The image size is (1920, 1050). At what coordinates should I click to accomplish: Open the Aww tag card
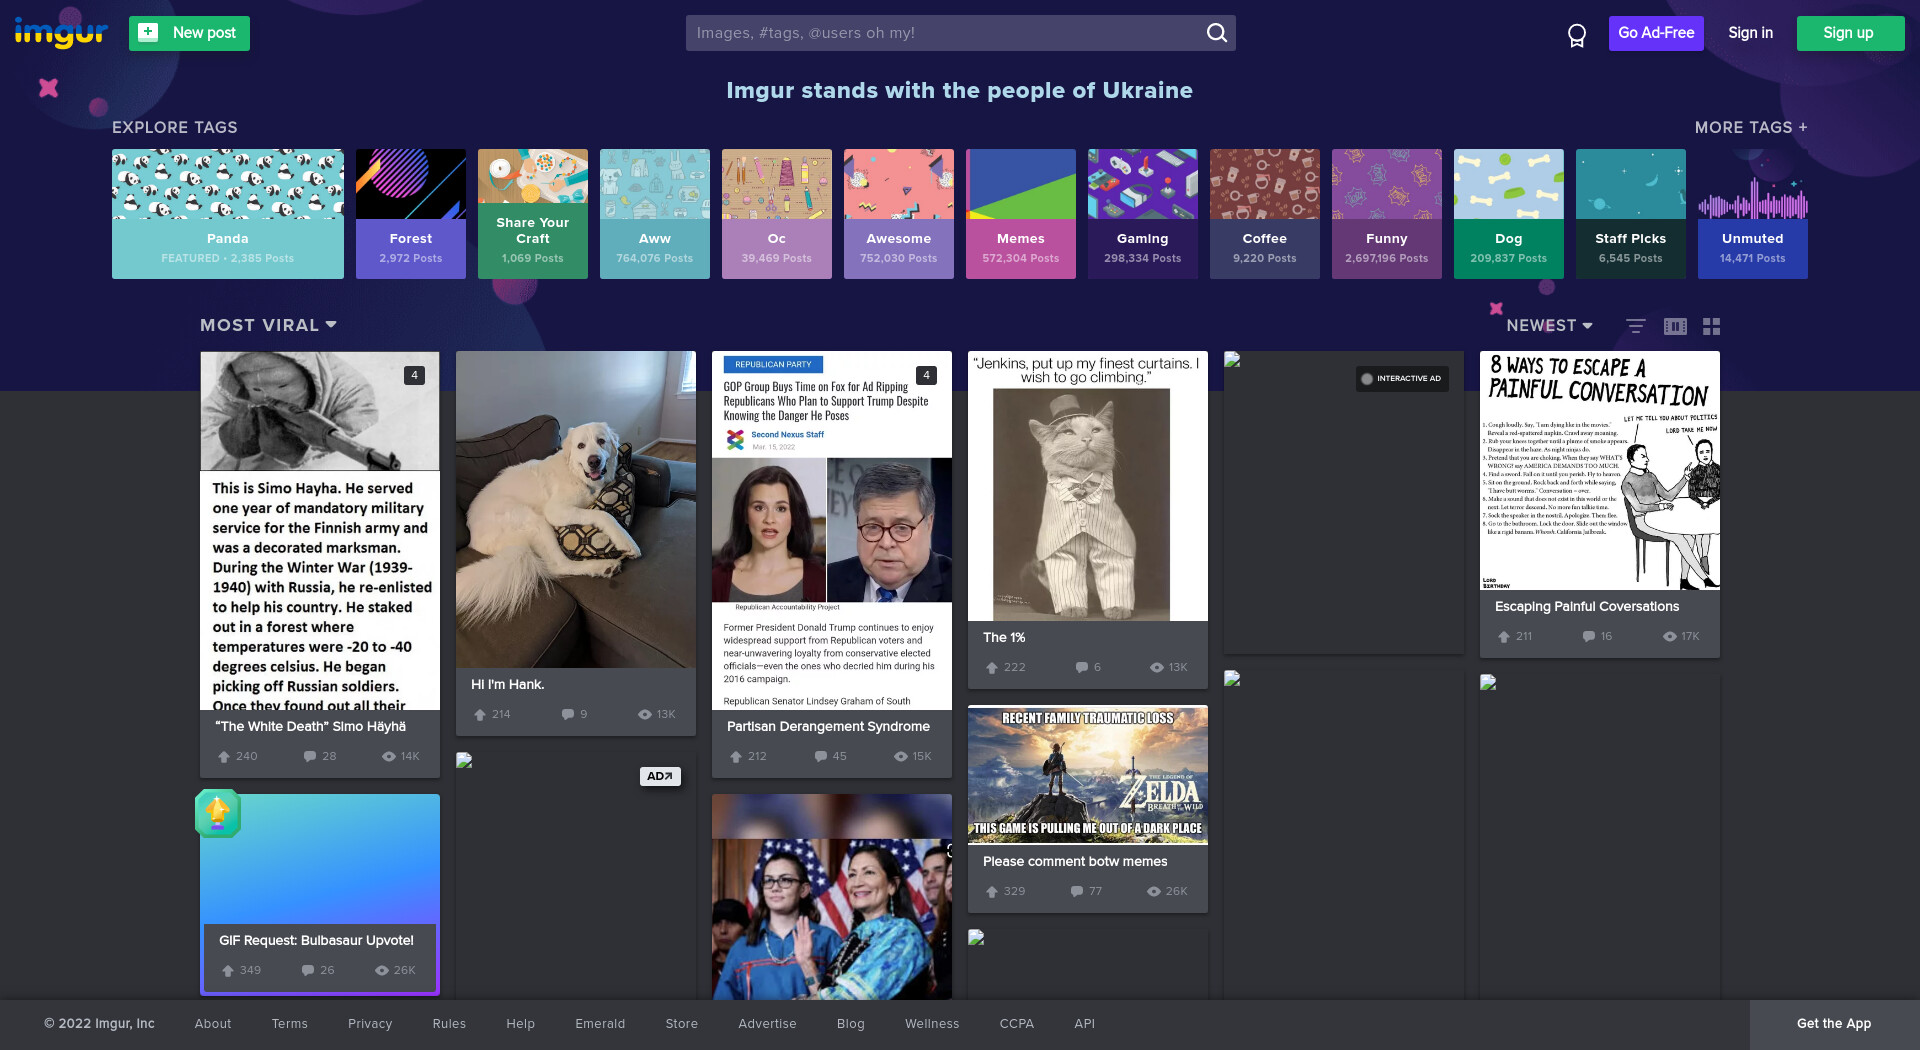[x=655, y=214]
